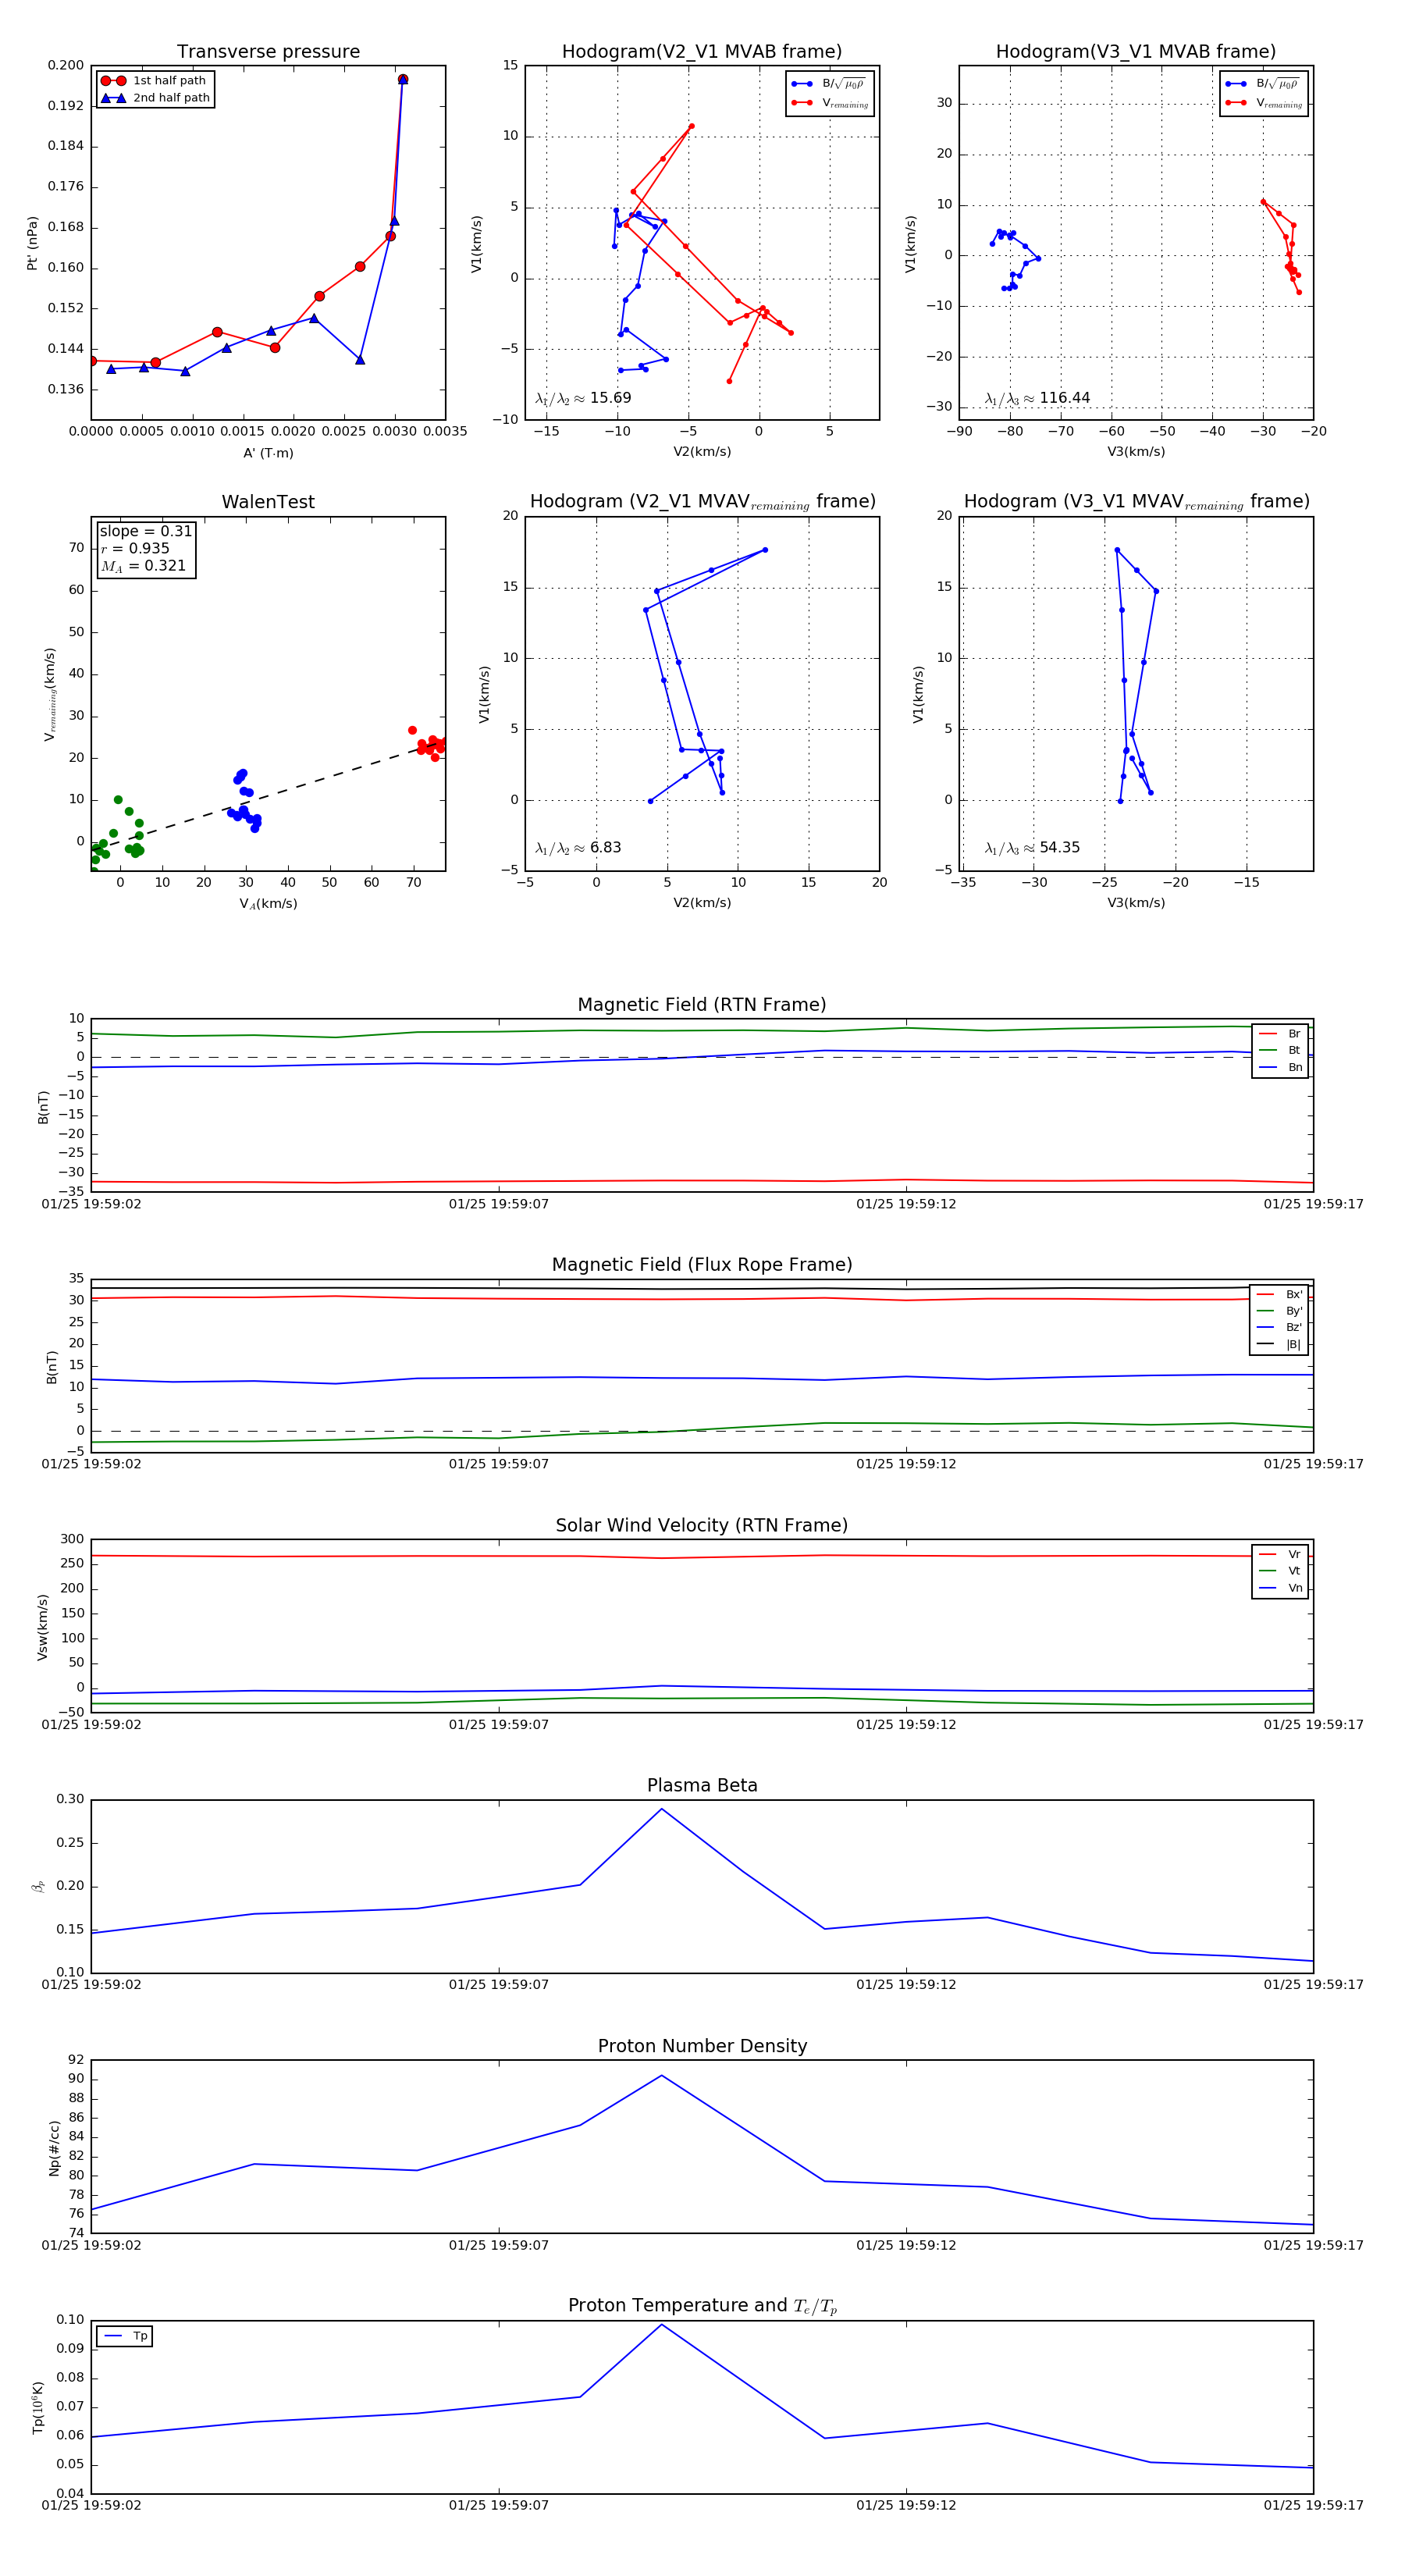Click 'Hodogram(V3_V1 MVAB frame)' title
Image resolution: width=1405 pixels, height=2576 pixels.
[x=1136, y=52]
